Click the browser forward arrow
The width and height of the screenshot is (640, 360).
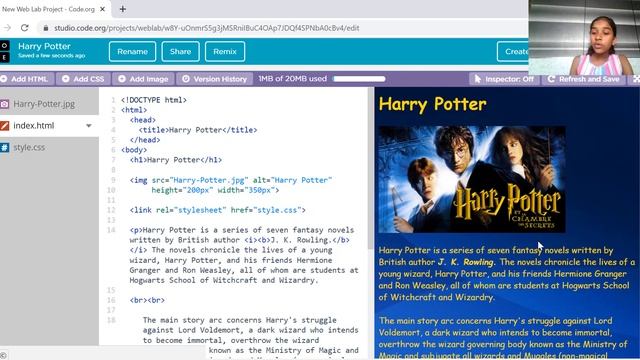tap(7, 28)
